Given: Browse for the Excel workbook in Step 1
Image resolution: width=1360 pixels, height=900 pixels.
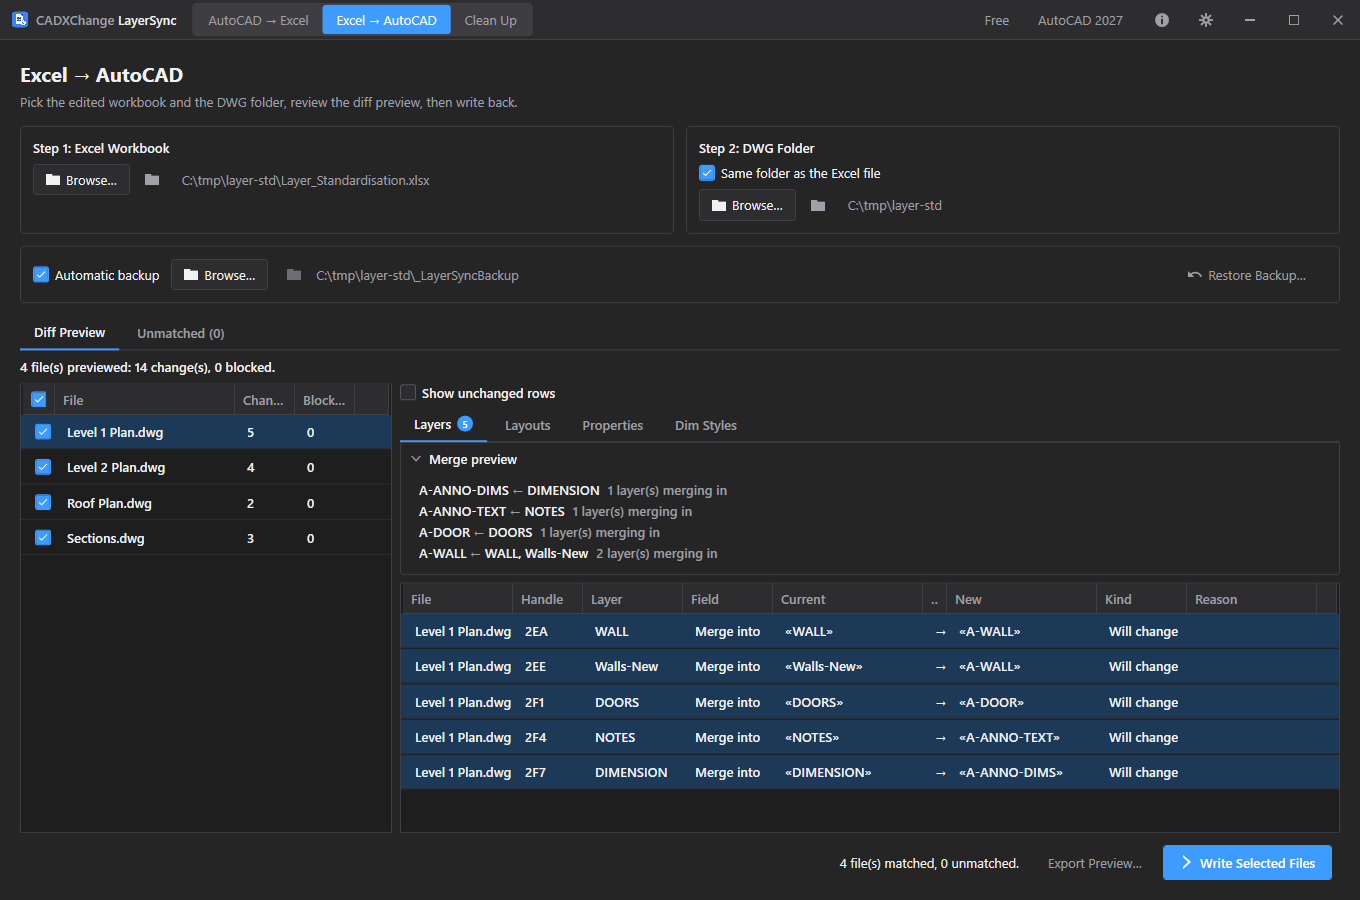Looking at the screenshot, I should (x=81, y=180).
